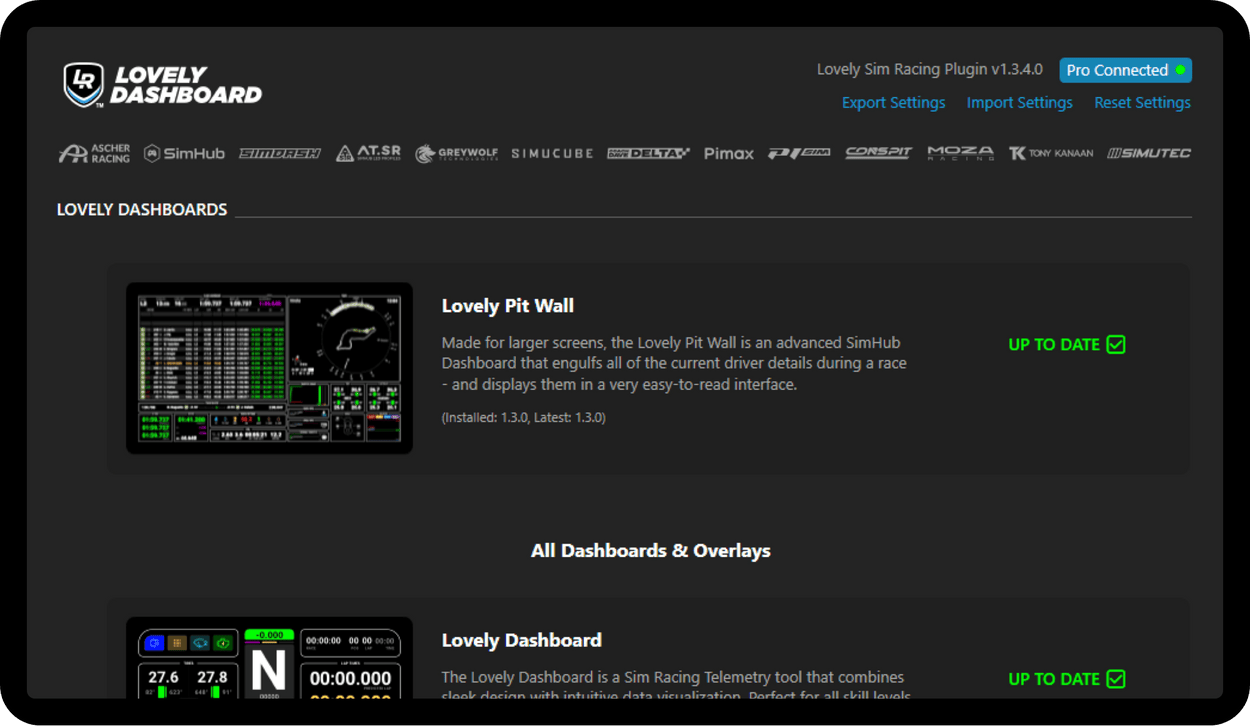Click the Simucube logo
The width and height of the screenshot is (1250, 726).
552,153
